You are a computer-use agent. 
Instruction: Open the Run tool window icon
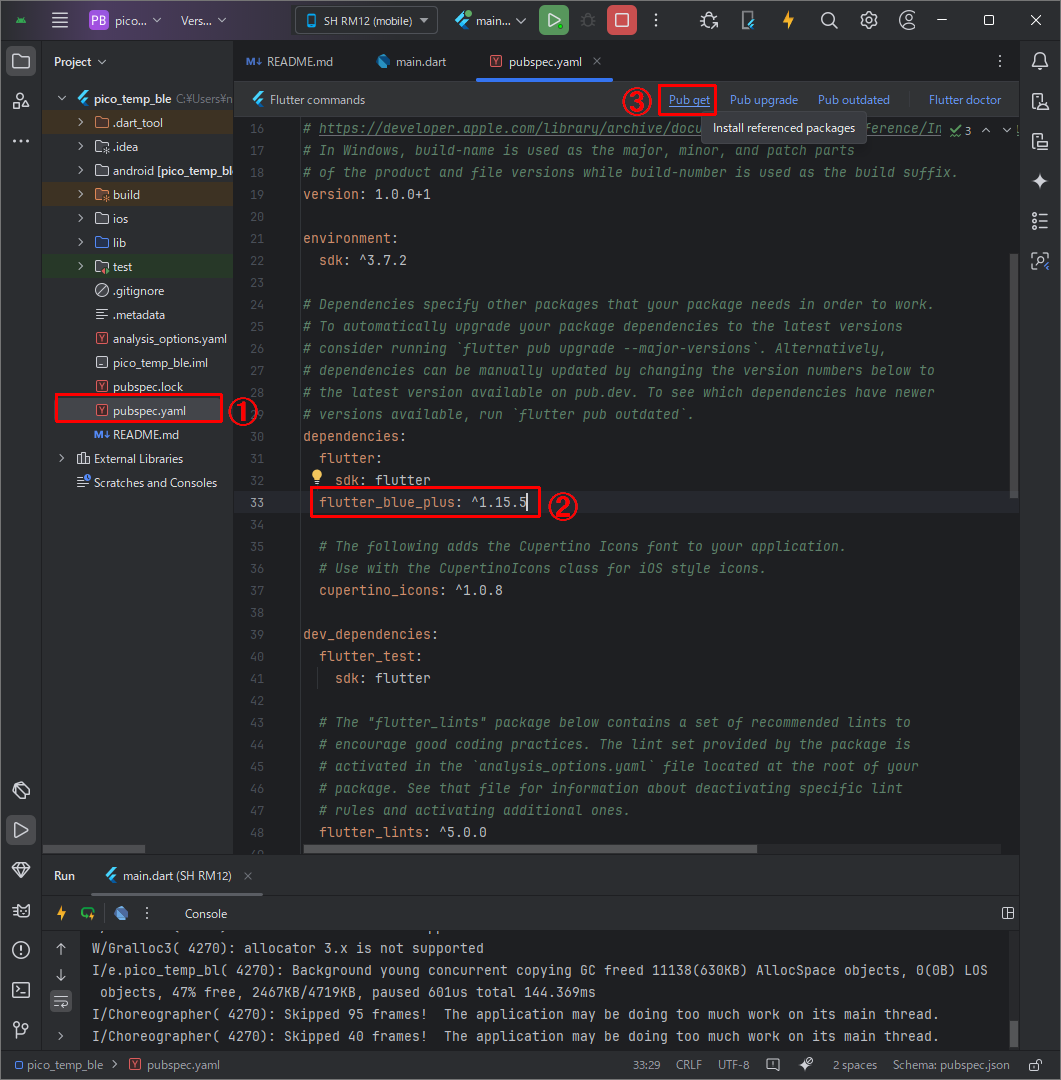[21, 830]
